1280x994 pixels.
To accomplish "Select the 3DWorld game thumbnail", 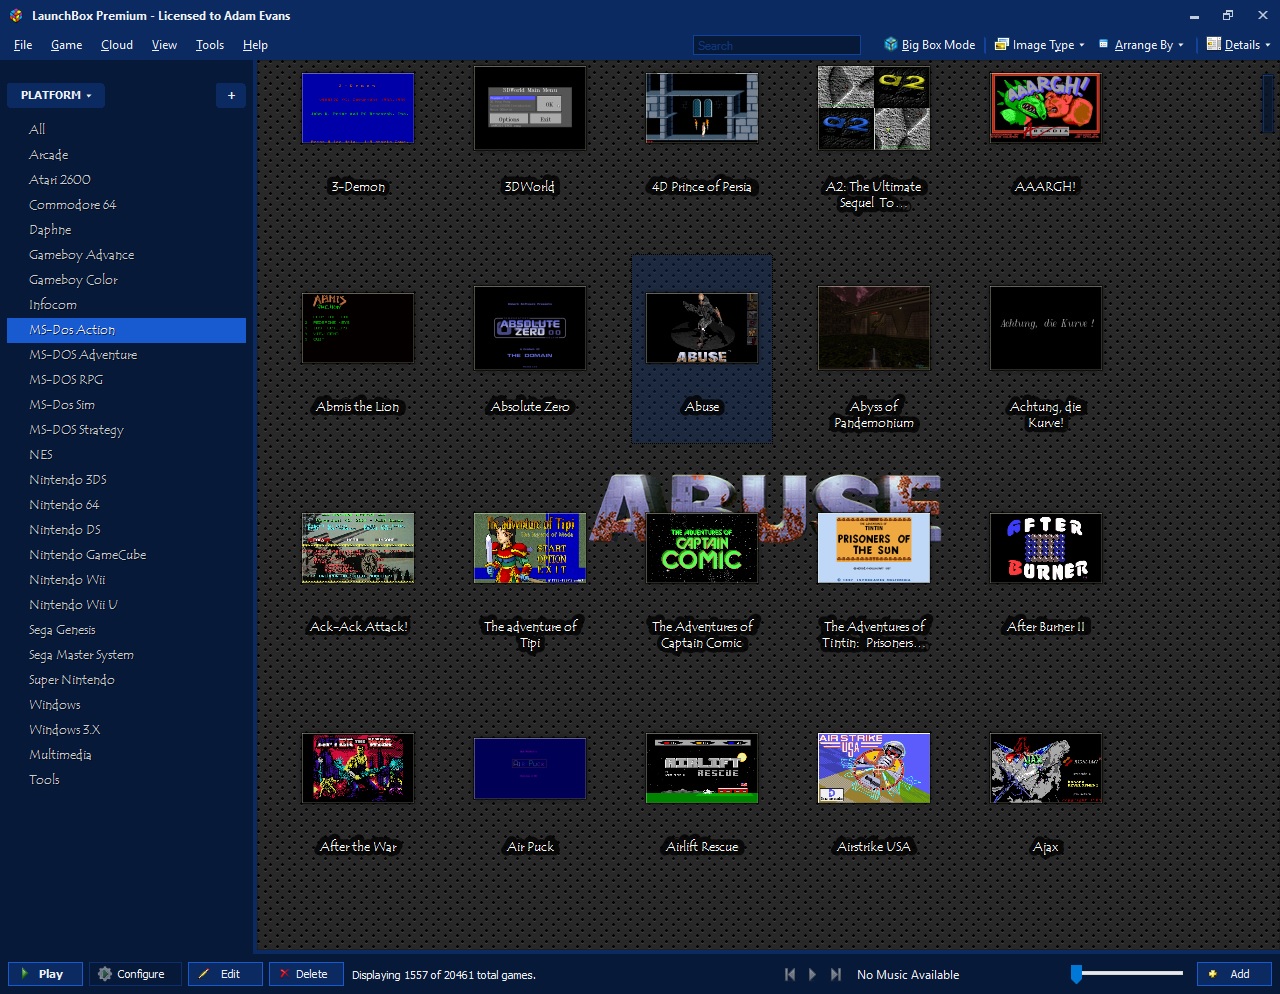I will (530, 108).
